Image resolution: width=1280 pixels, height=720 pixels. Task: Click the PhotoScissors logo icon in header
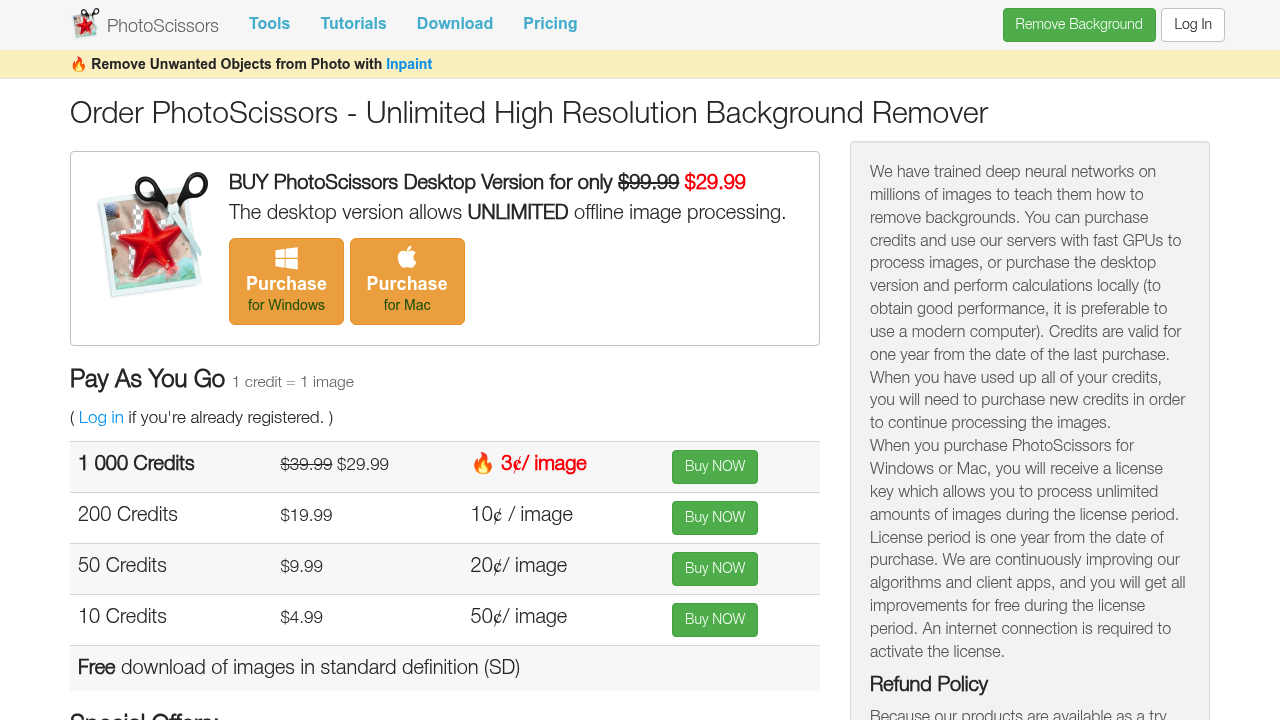tap(86, 24)
